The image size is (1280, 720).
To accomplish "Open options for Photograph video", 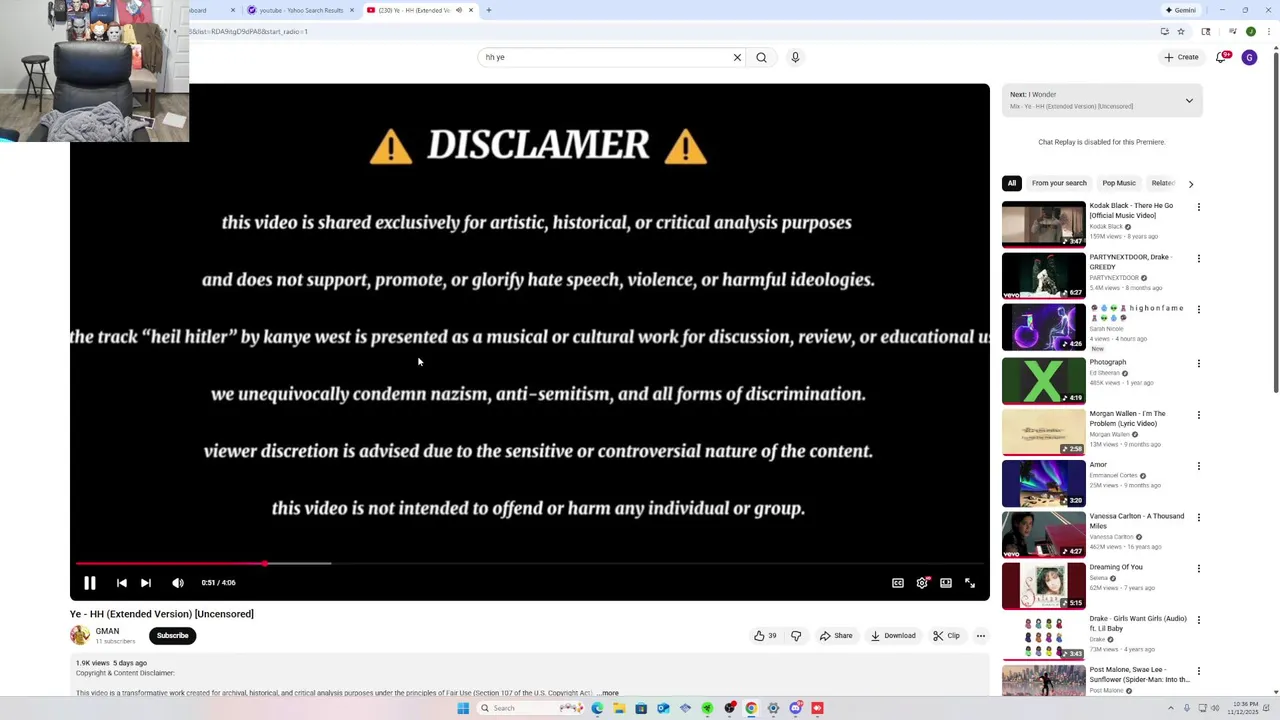I will tap(1198, 363).
